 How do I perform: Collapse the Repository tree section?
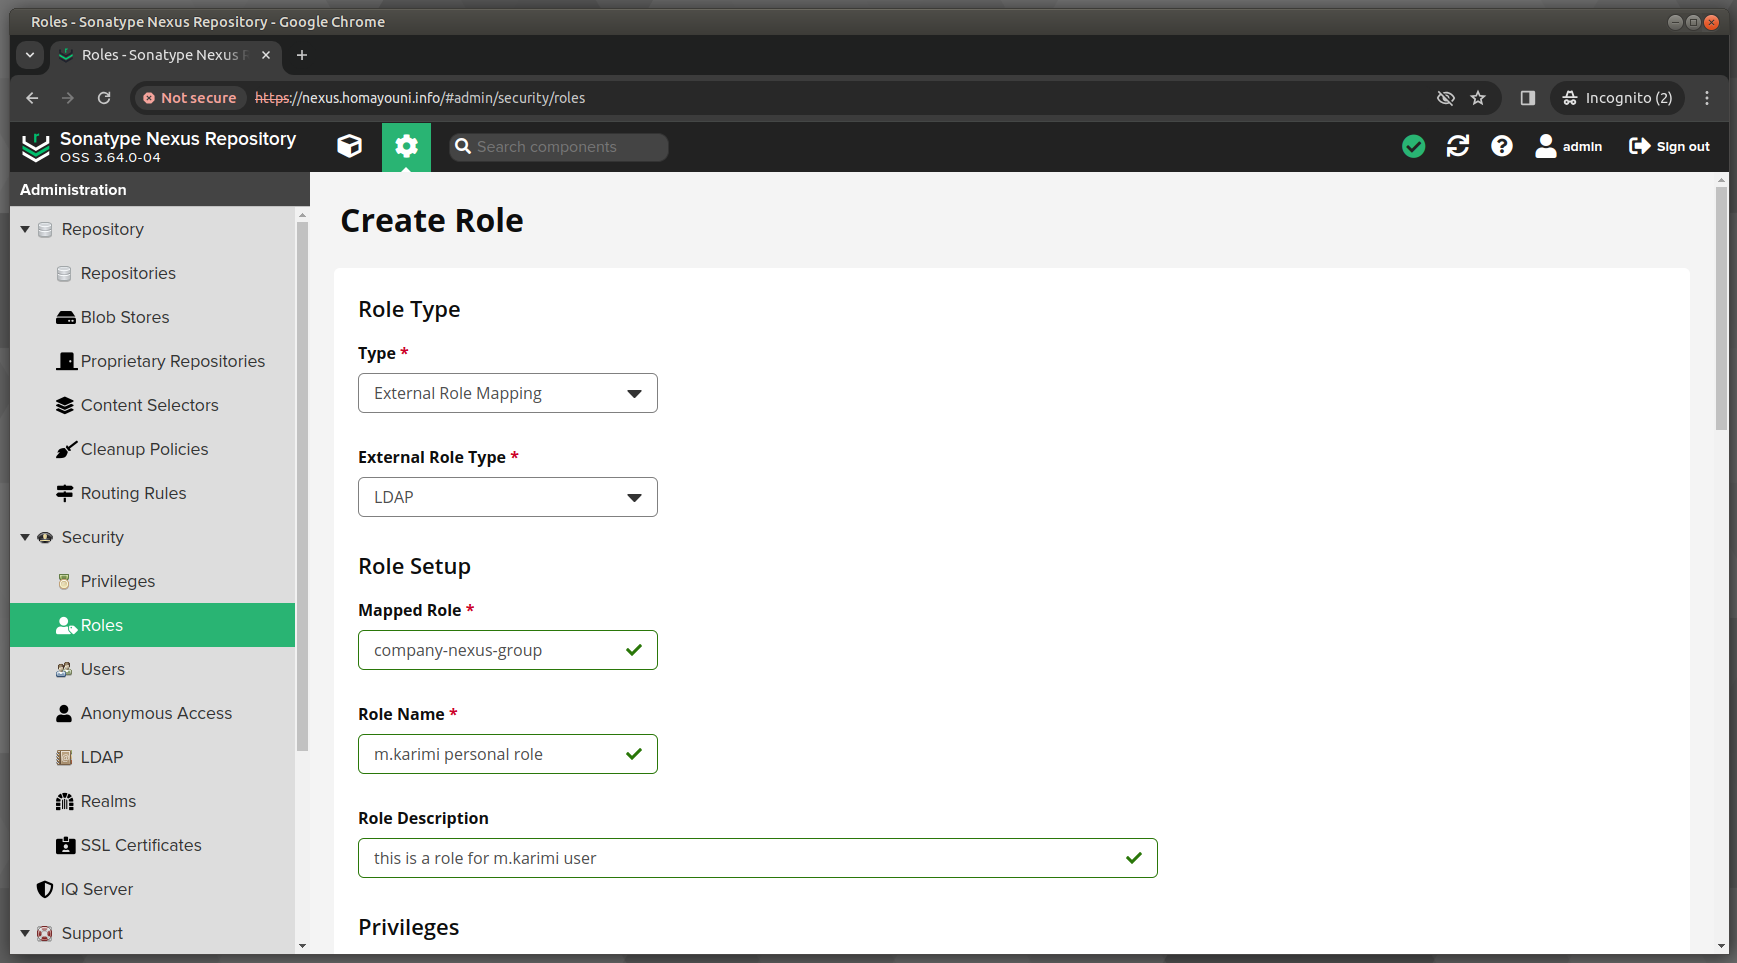25,230
